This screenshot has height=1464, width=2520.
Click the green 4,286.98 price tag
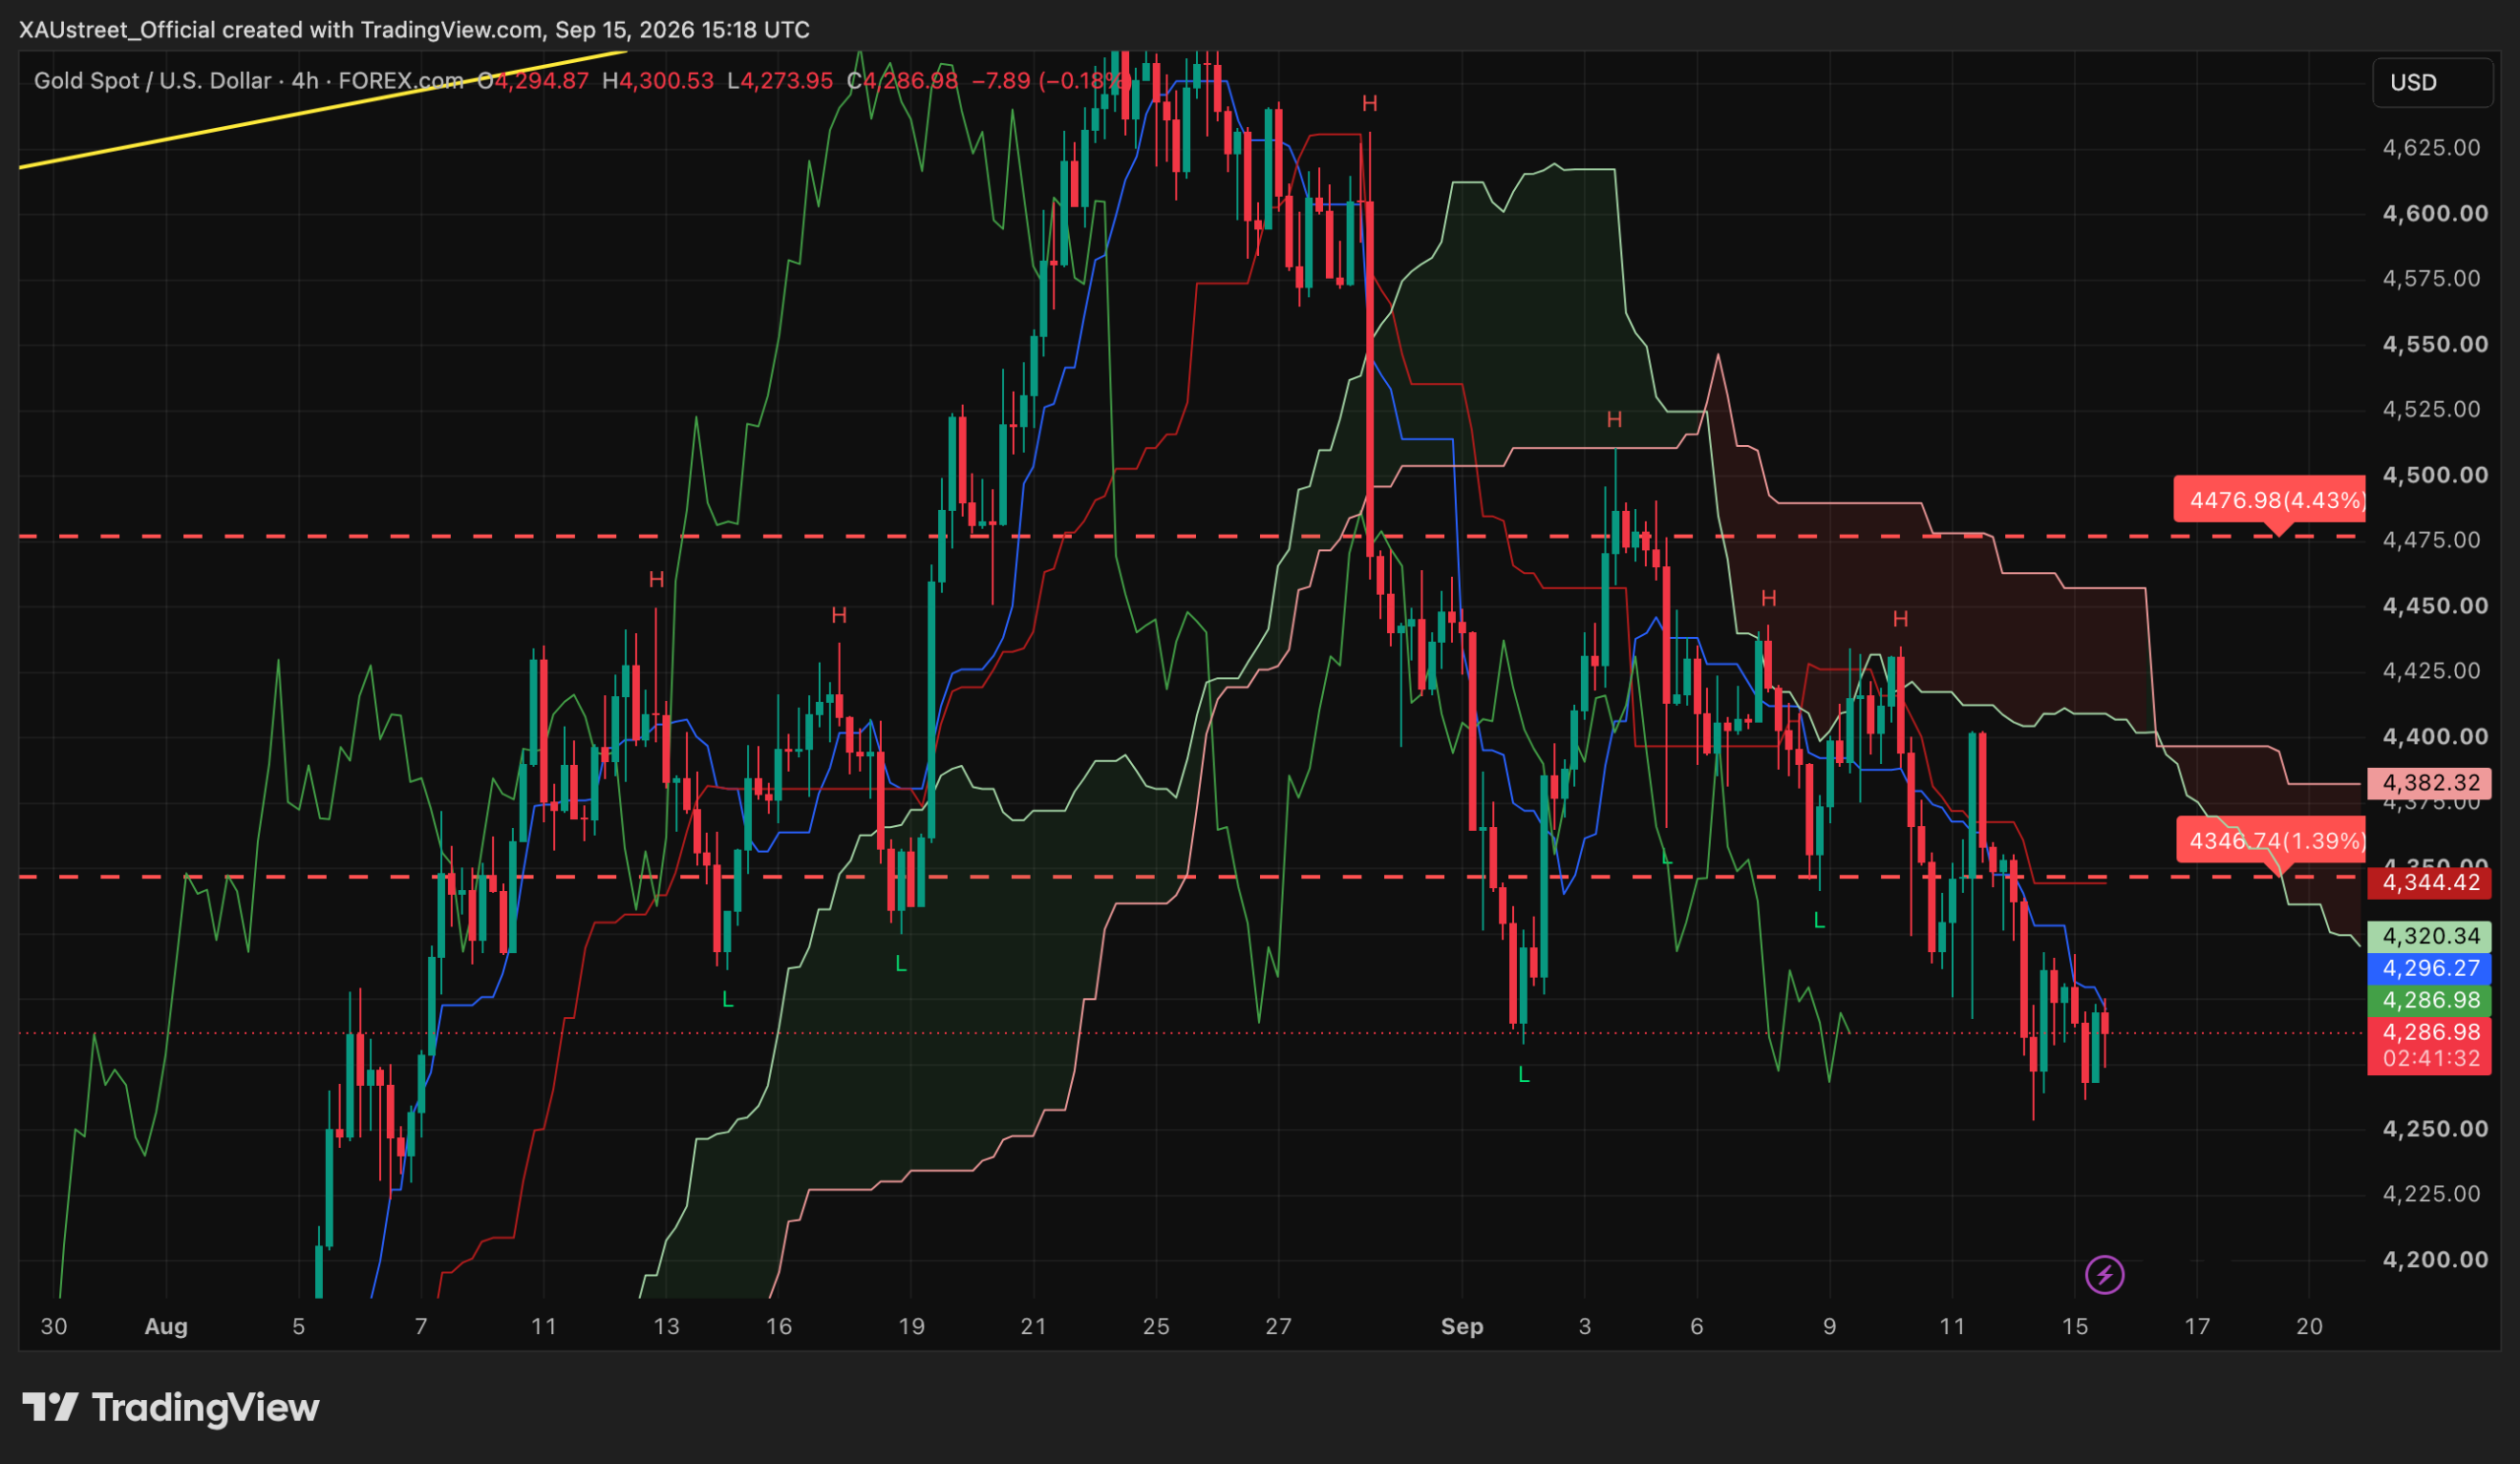[x=2429, y=1000]
